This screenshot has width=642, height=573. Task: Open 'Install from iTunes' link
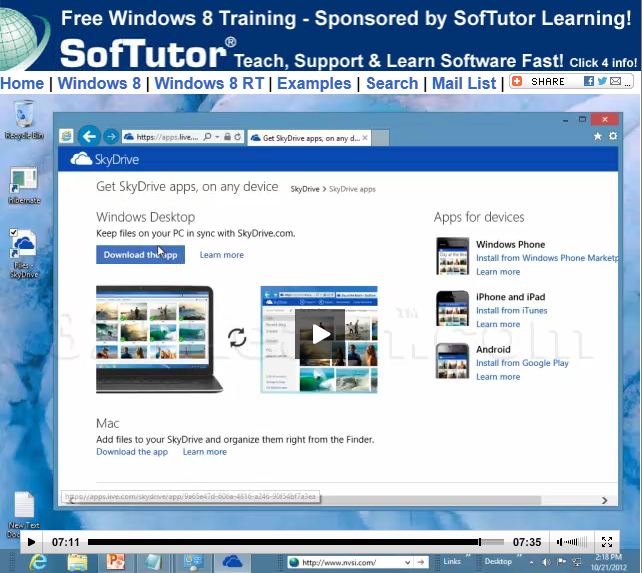pyautogui.click(x=511, y=310)
